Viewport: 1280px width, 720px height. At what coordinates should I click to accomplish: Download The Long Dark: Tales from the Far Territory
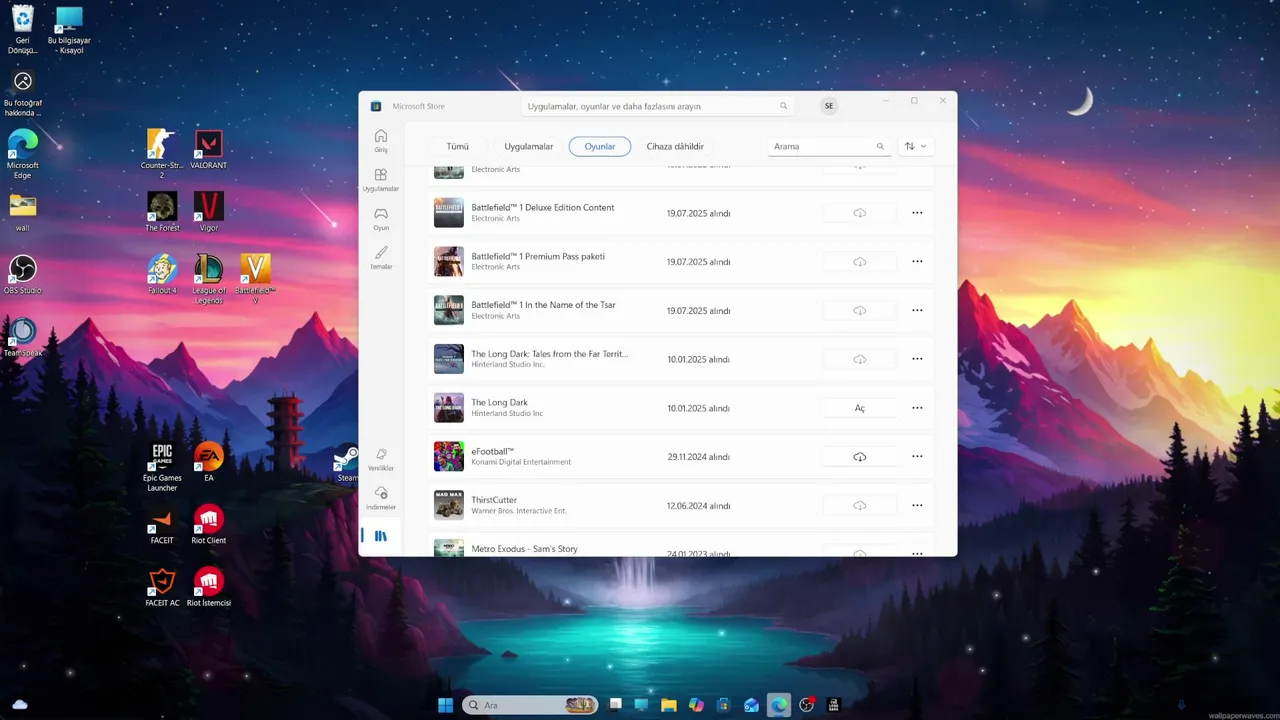click(x=859, y=359)
